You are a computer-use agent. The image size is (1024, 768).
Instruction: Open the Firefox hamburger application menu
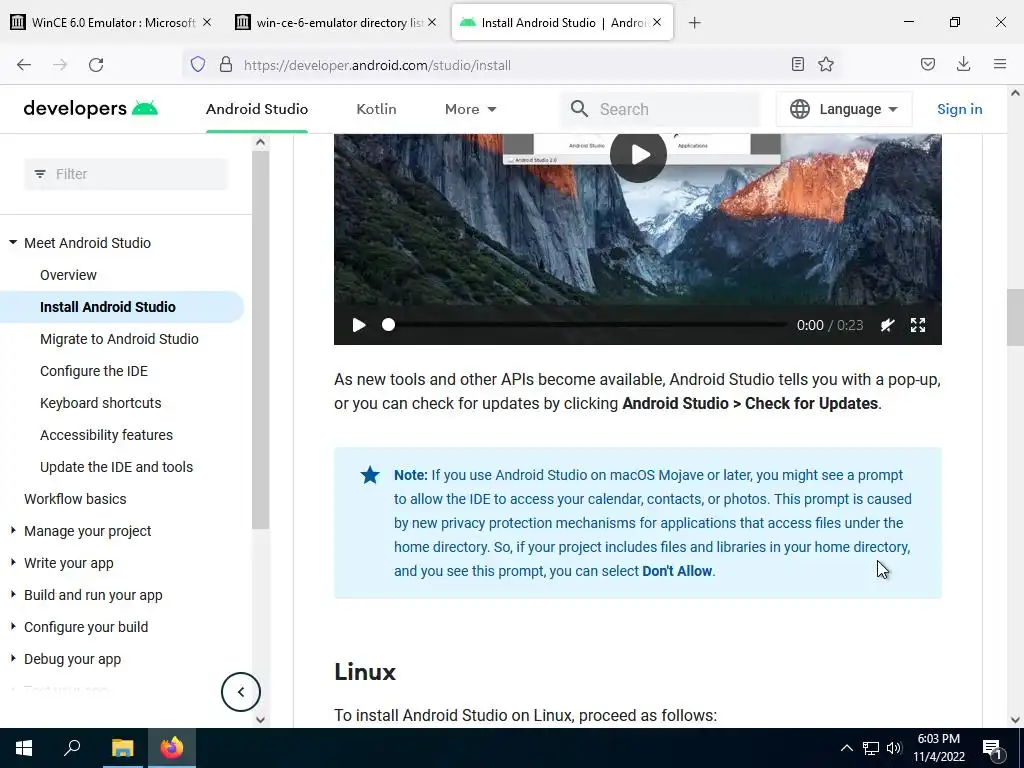coord(1000,64)
